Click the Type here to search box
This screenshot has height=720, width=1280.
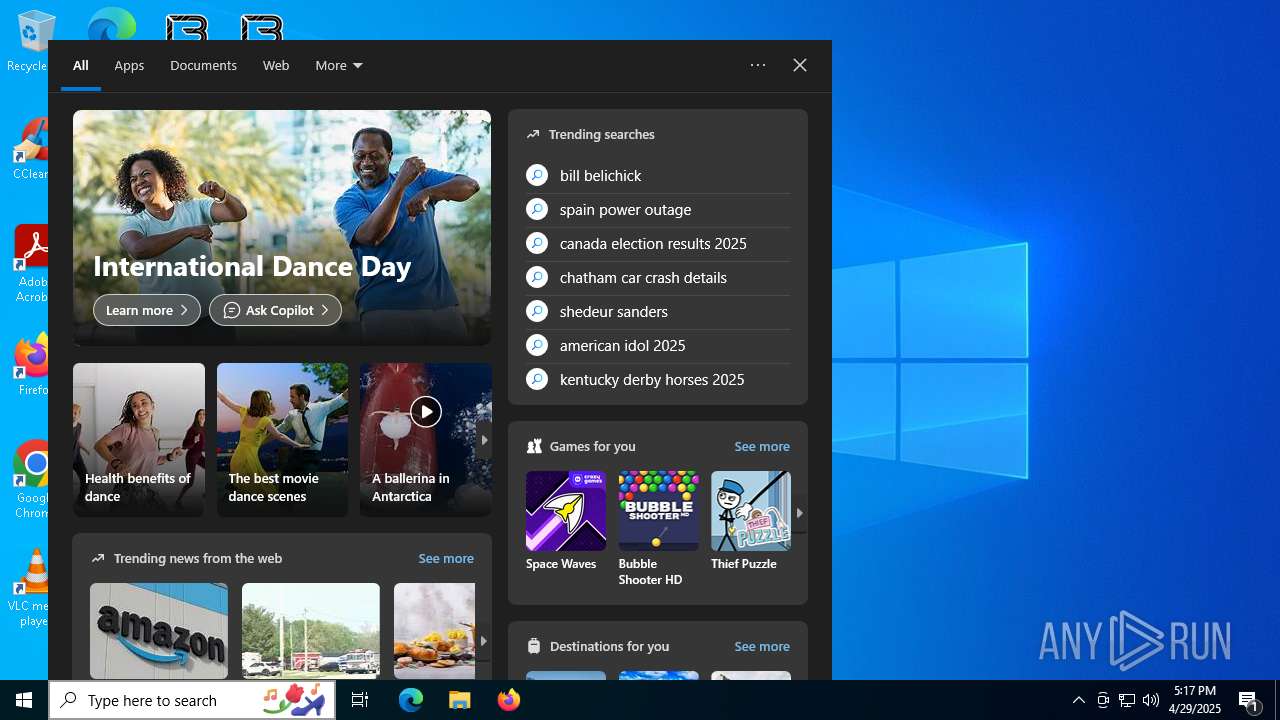[x=192, y=700]
